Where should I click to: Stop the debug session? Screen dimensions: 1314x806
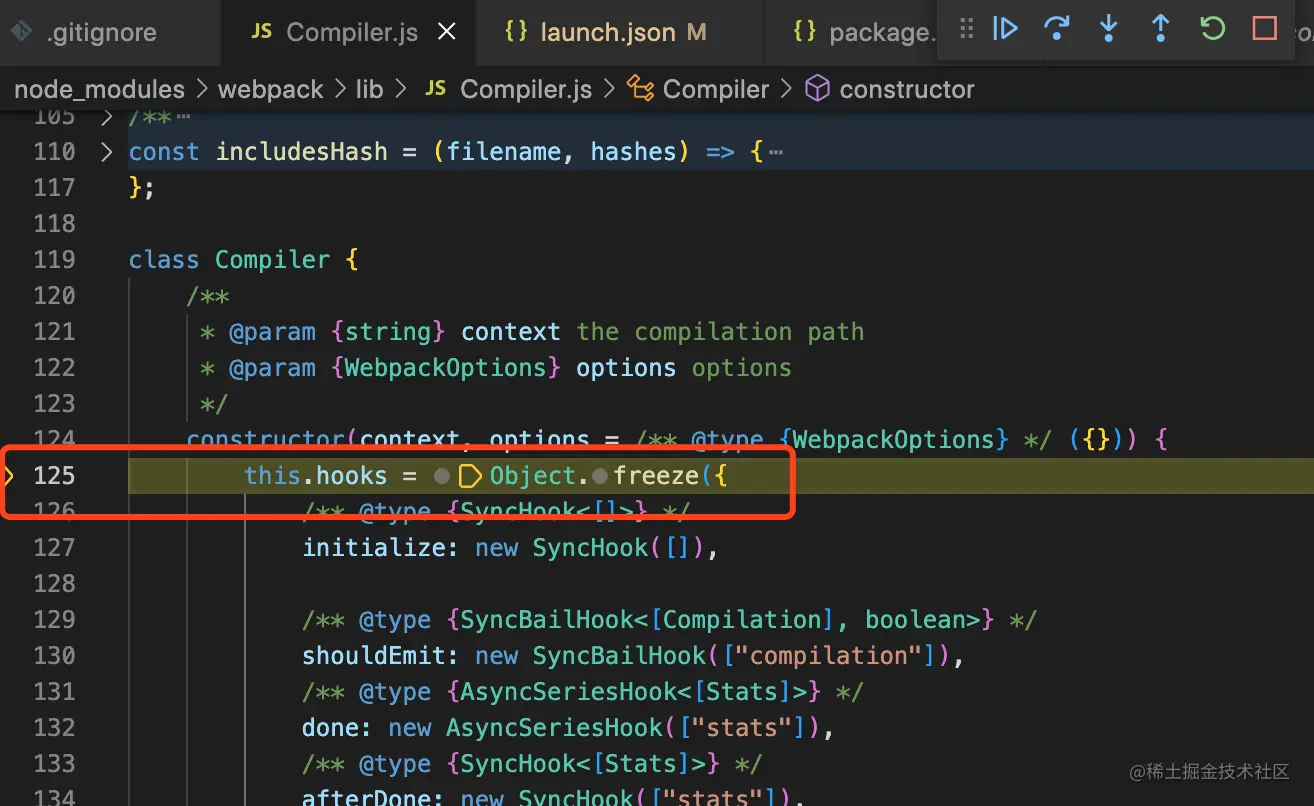tap(1265, 28)
